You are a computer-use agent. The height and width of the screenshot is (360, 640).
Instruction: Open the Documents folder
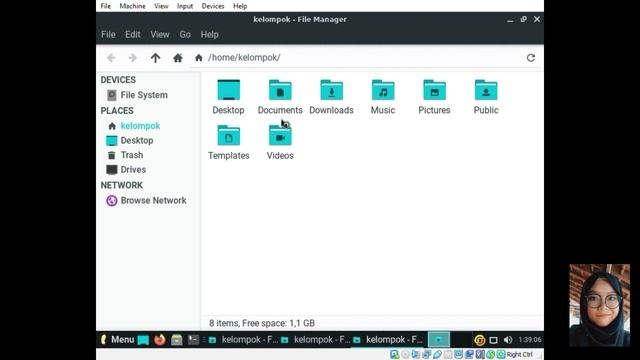tap(280, 97)
